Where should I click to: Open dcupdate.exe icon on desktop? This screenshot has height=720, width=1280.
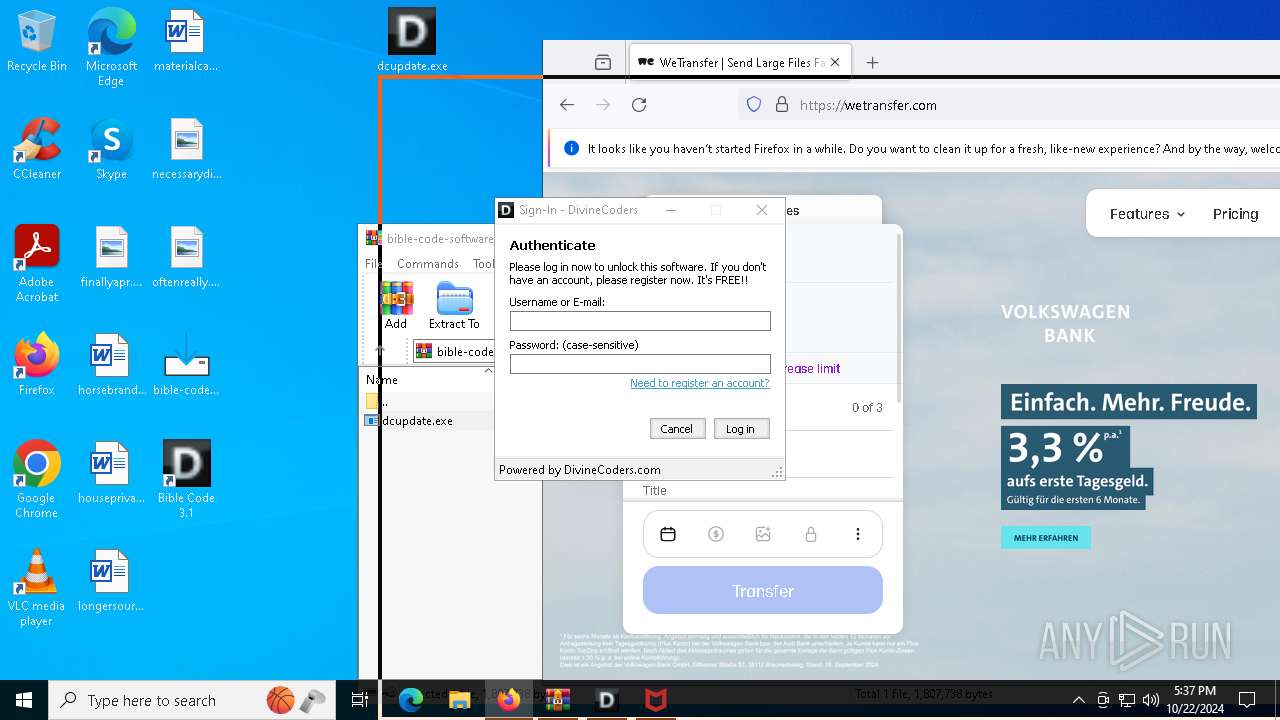click(x=412, y=40)
